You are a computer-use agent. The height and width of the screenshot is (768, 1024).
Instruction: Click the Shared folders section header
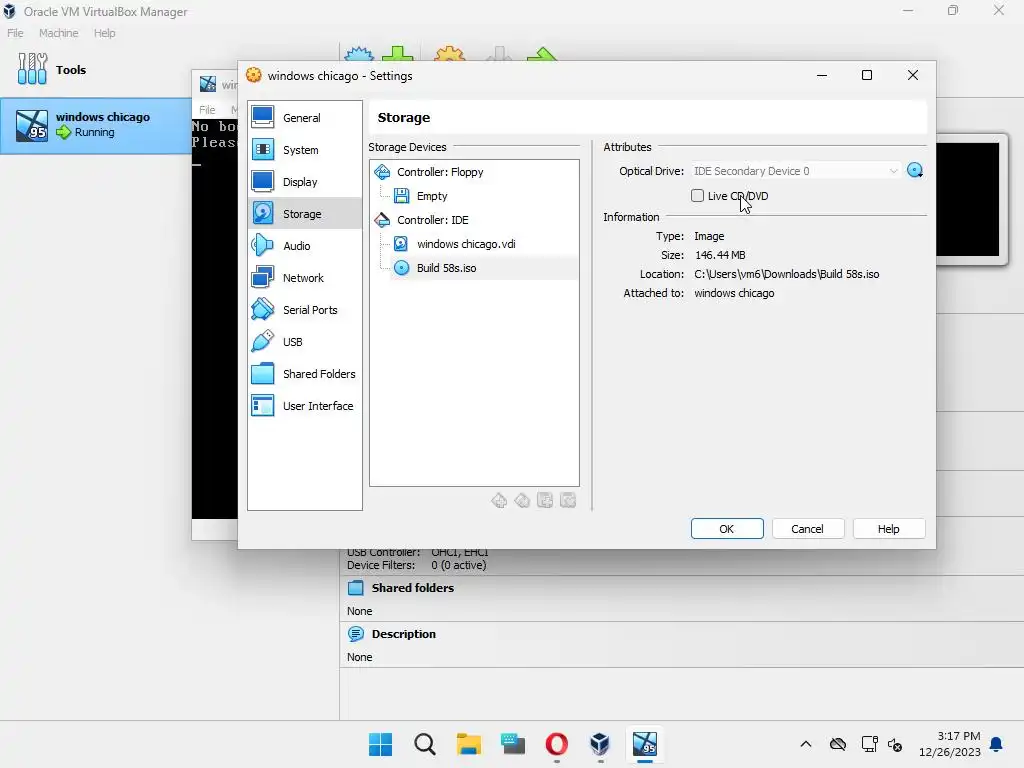(413, 588)
